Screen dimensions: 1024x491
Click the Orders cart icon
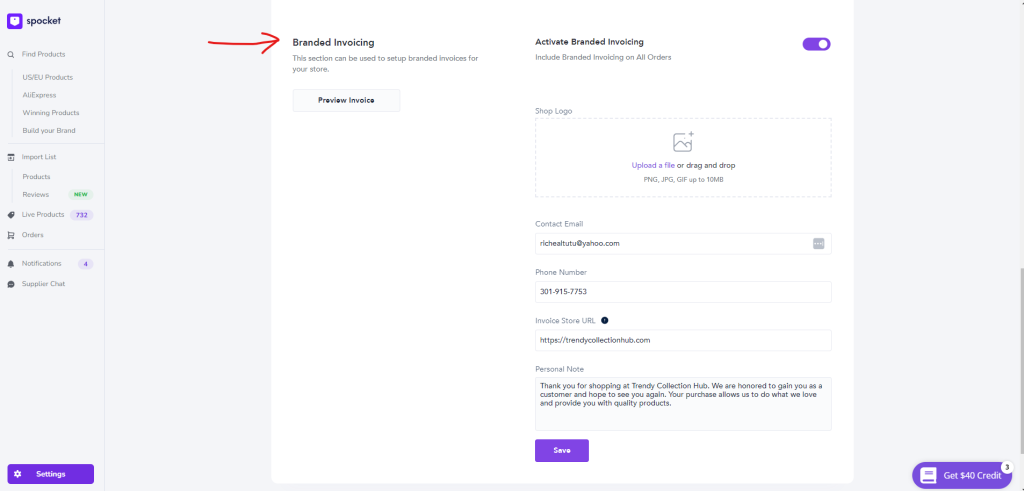coord(11,235)
